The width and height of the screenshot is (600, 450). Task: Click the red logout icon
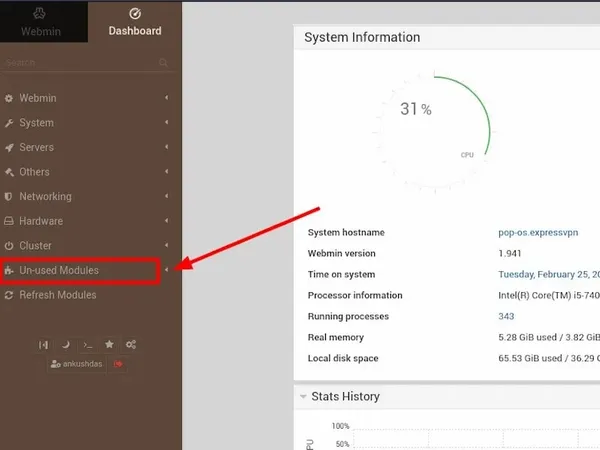point(120,365)
